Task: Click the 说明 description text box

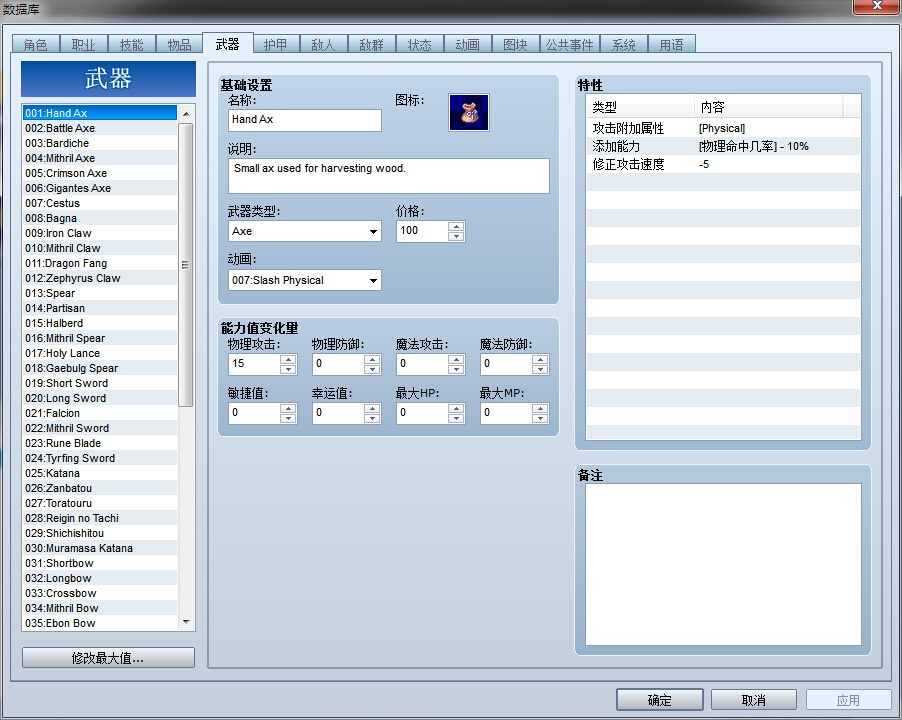Action: pyautogui.click(x=389, y=176)
